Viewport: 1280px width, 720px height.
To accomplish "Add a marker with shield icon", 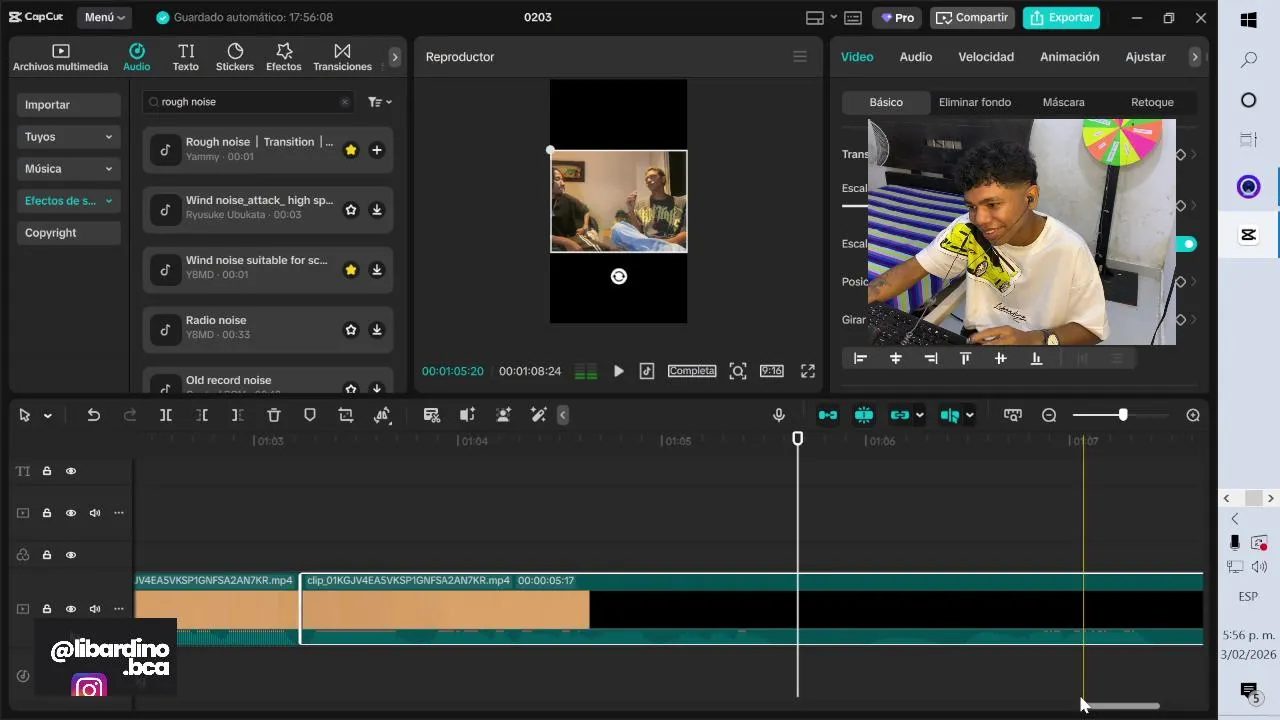I will [310, 415].
